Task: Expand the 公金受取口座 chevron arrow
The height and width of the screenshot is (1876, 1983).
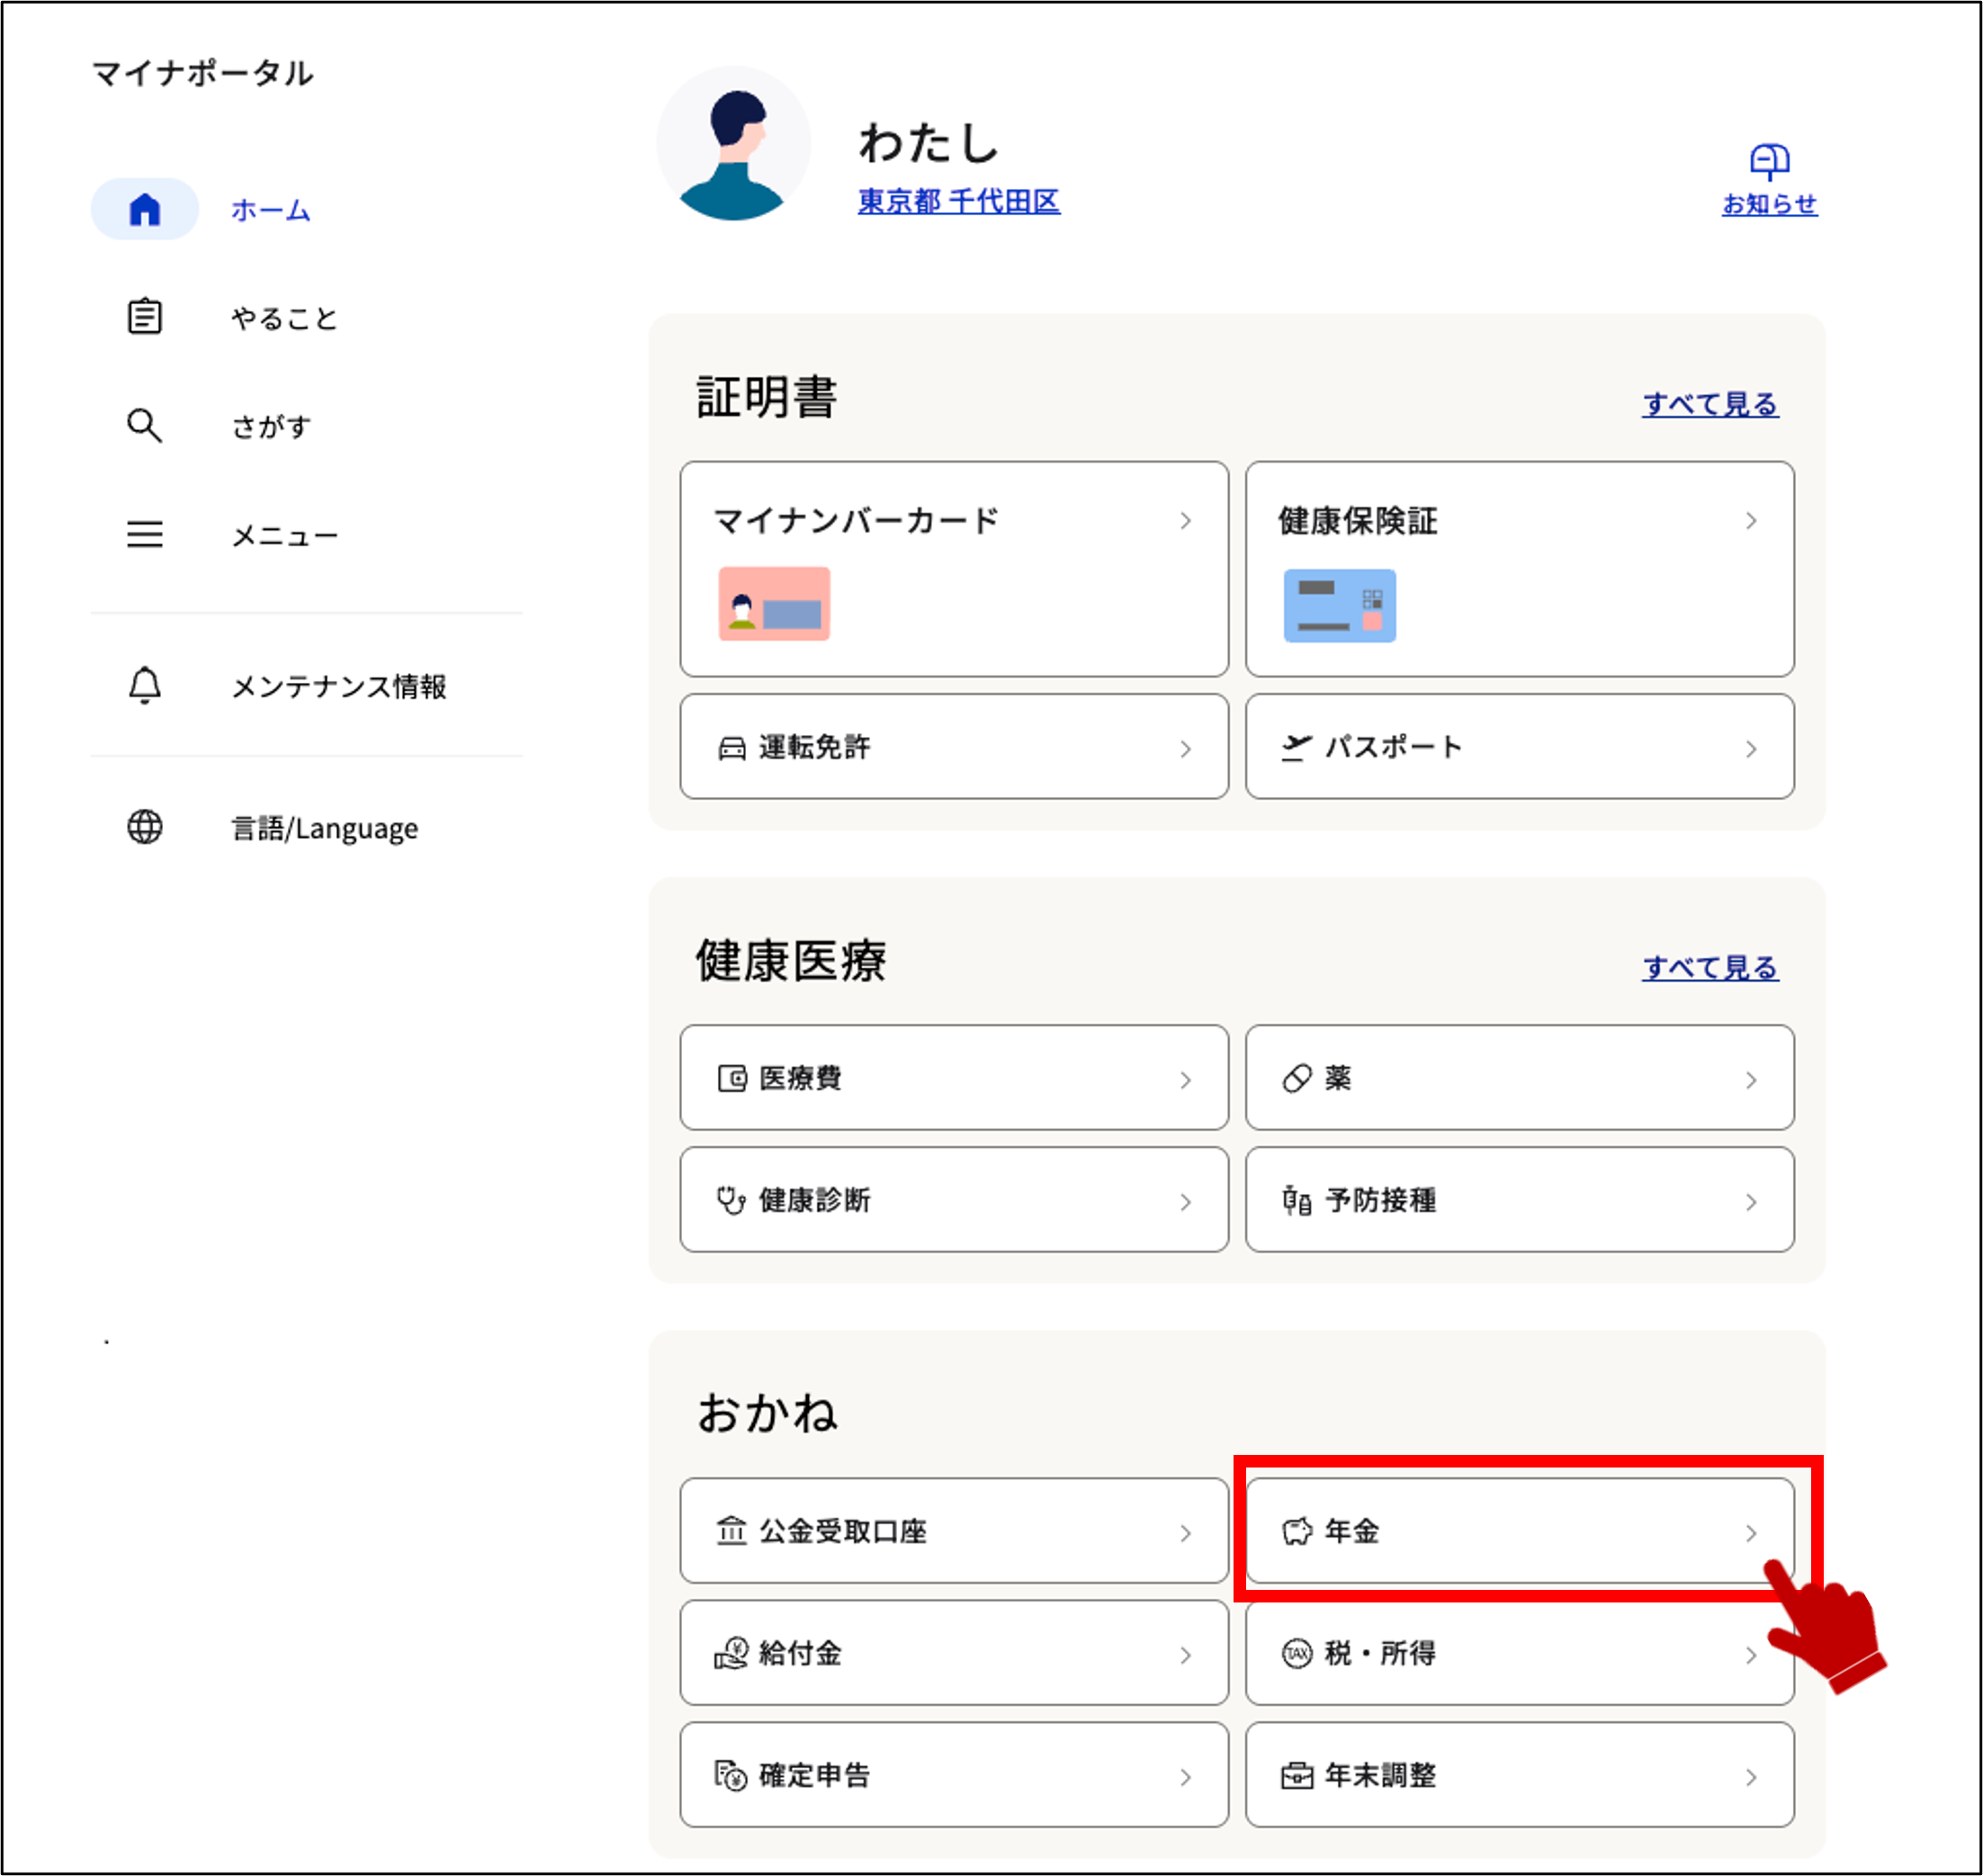Action: 1186,1533
